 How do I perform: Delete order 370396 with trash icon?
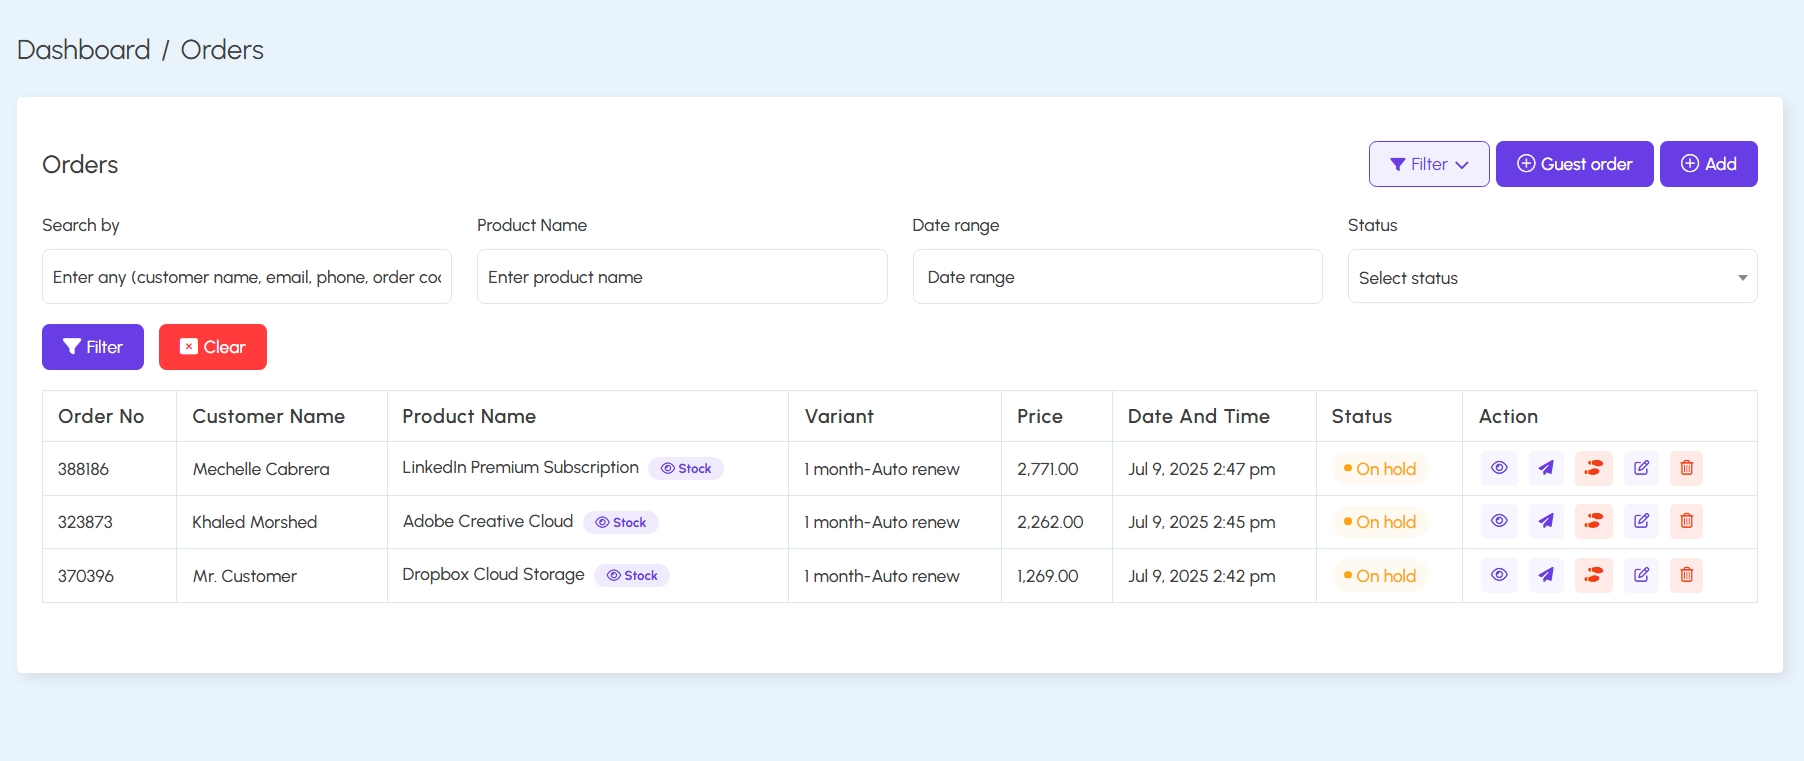(1687, 575)
